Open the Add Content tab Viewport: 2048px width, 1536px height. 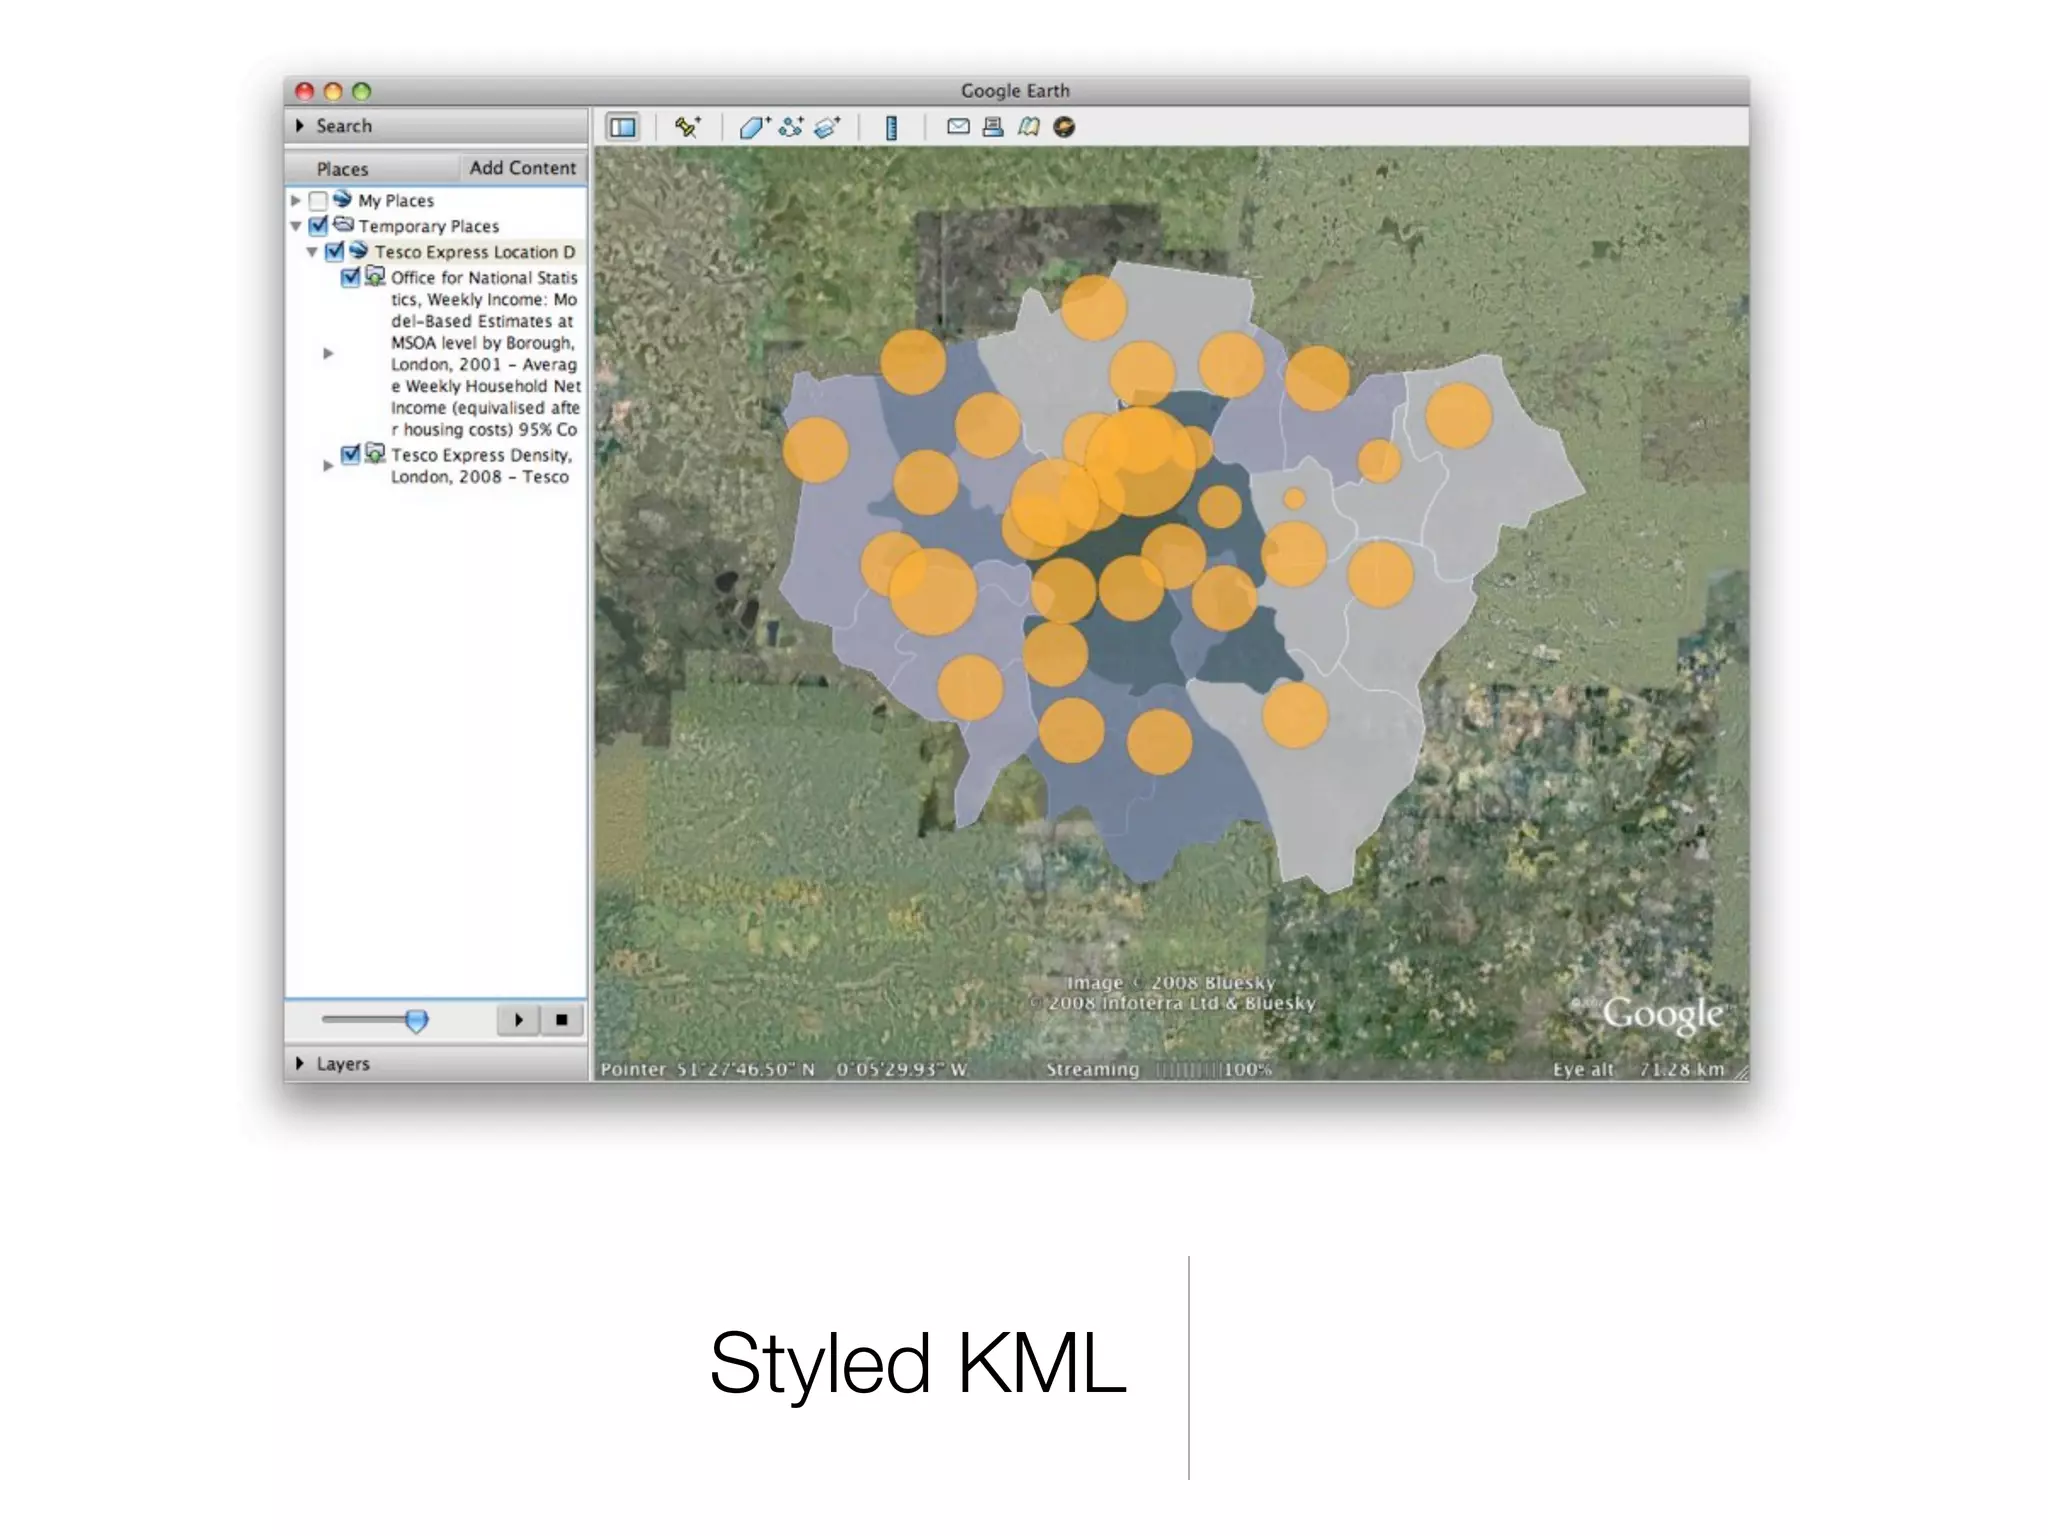click(522, 168)
